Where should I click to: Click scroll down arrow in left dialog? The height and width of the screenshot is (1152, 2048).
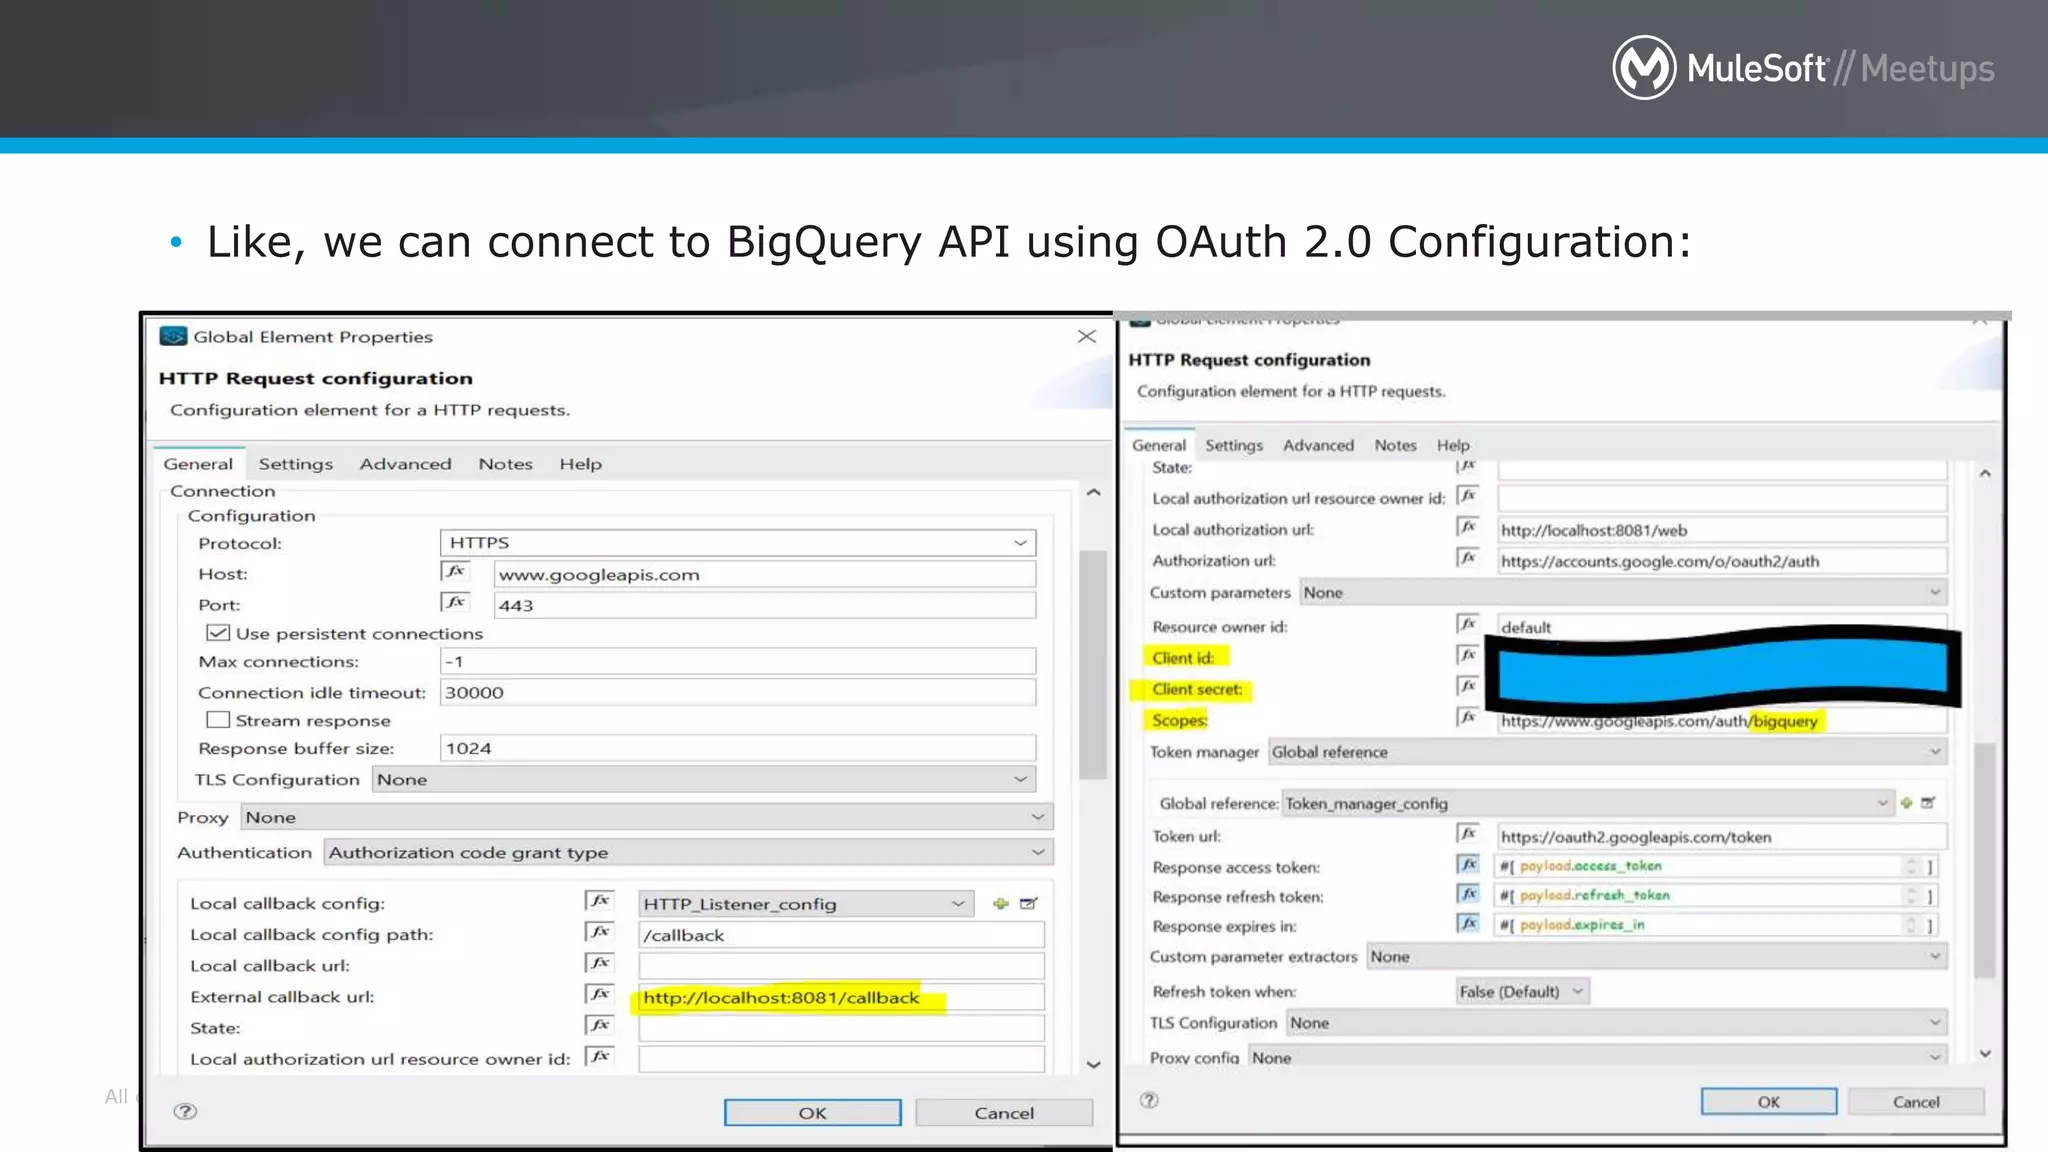coord(1094,1064)
